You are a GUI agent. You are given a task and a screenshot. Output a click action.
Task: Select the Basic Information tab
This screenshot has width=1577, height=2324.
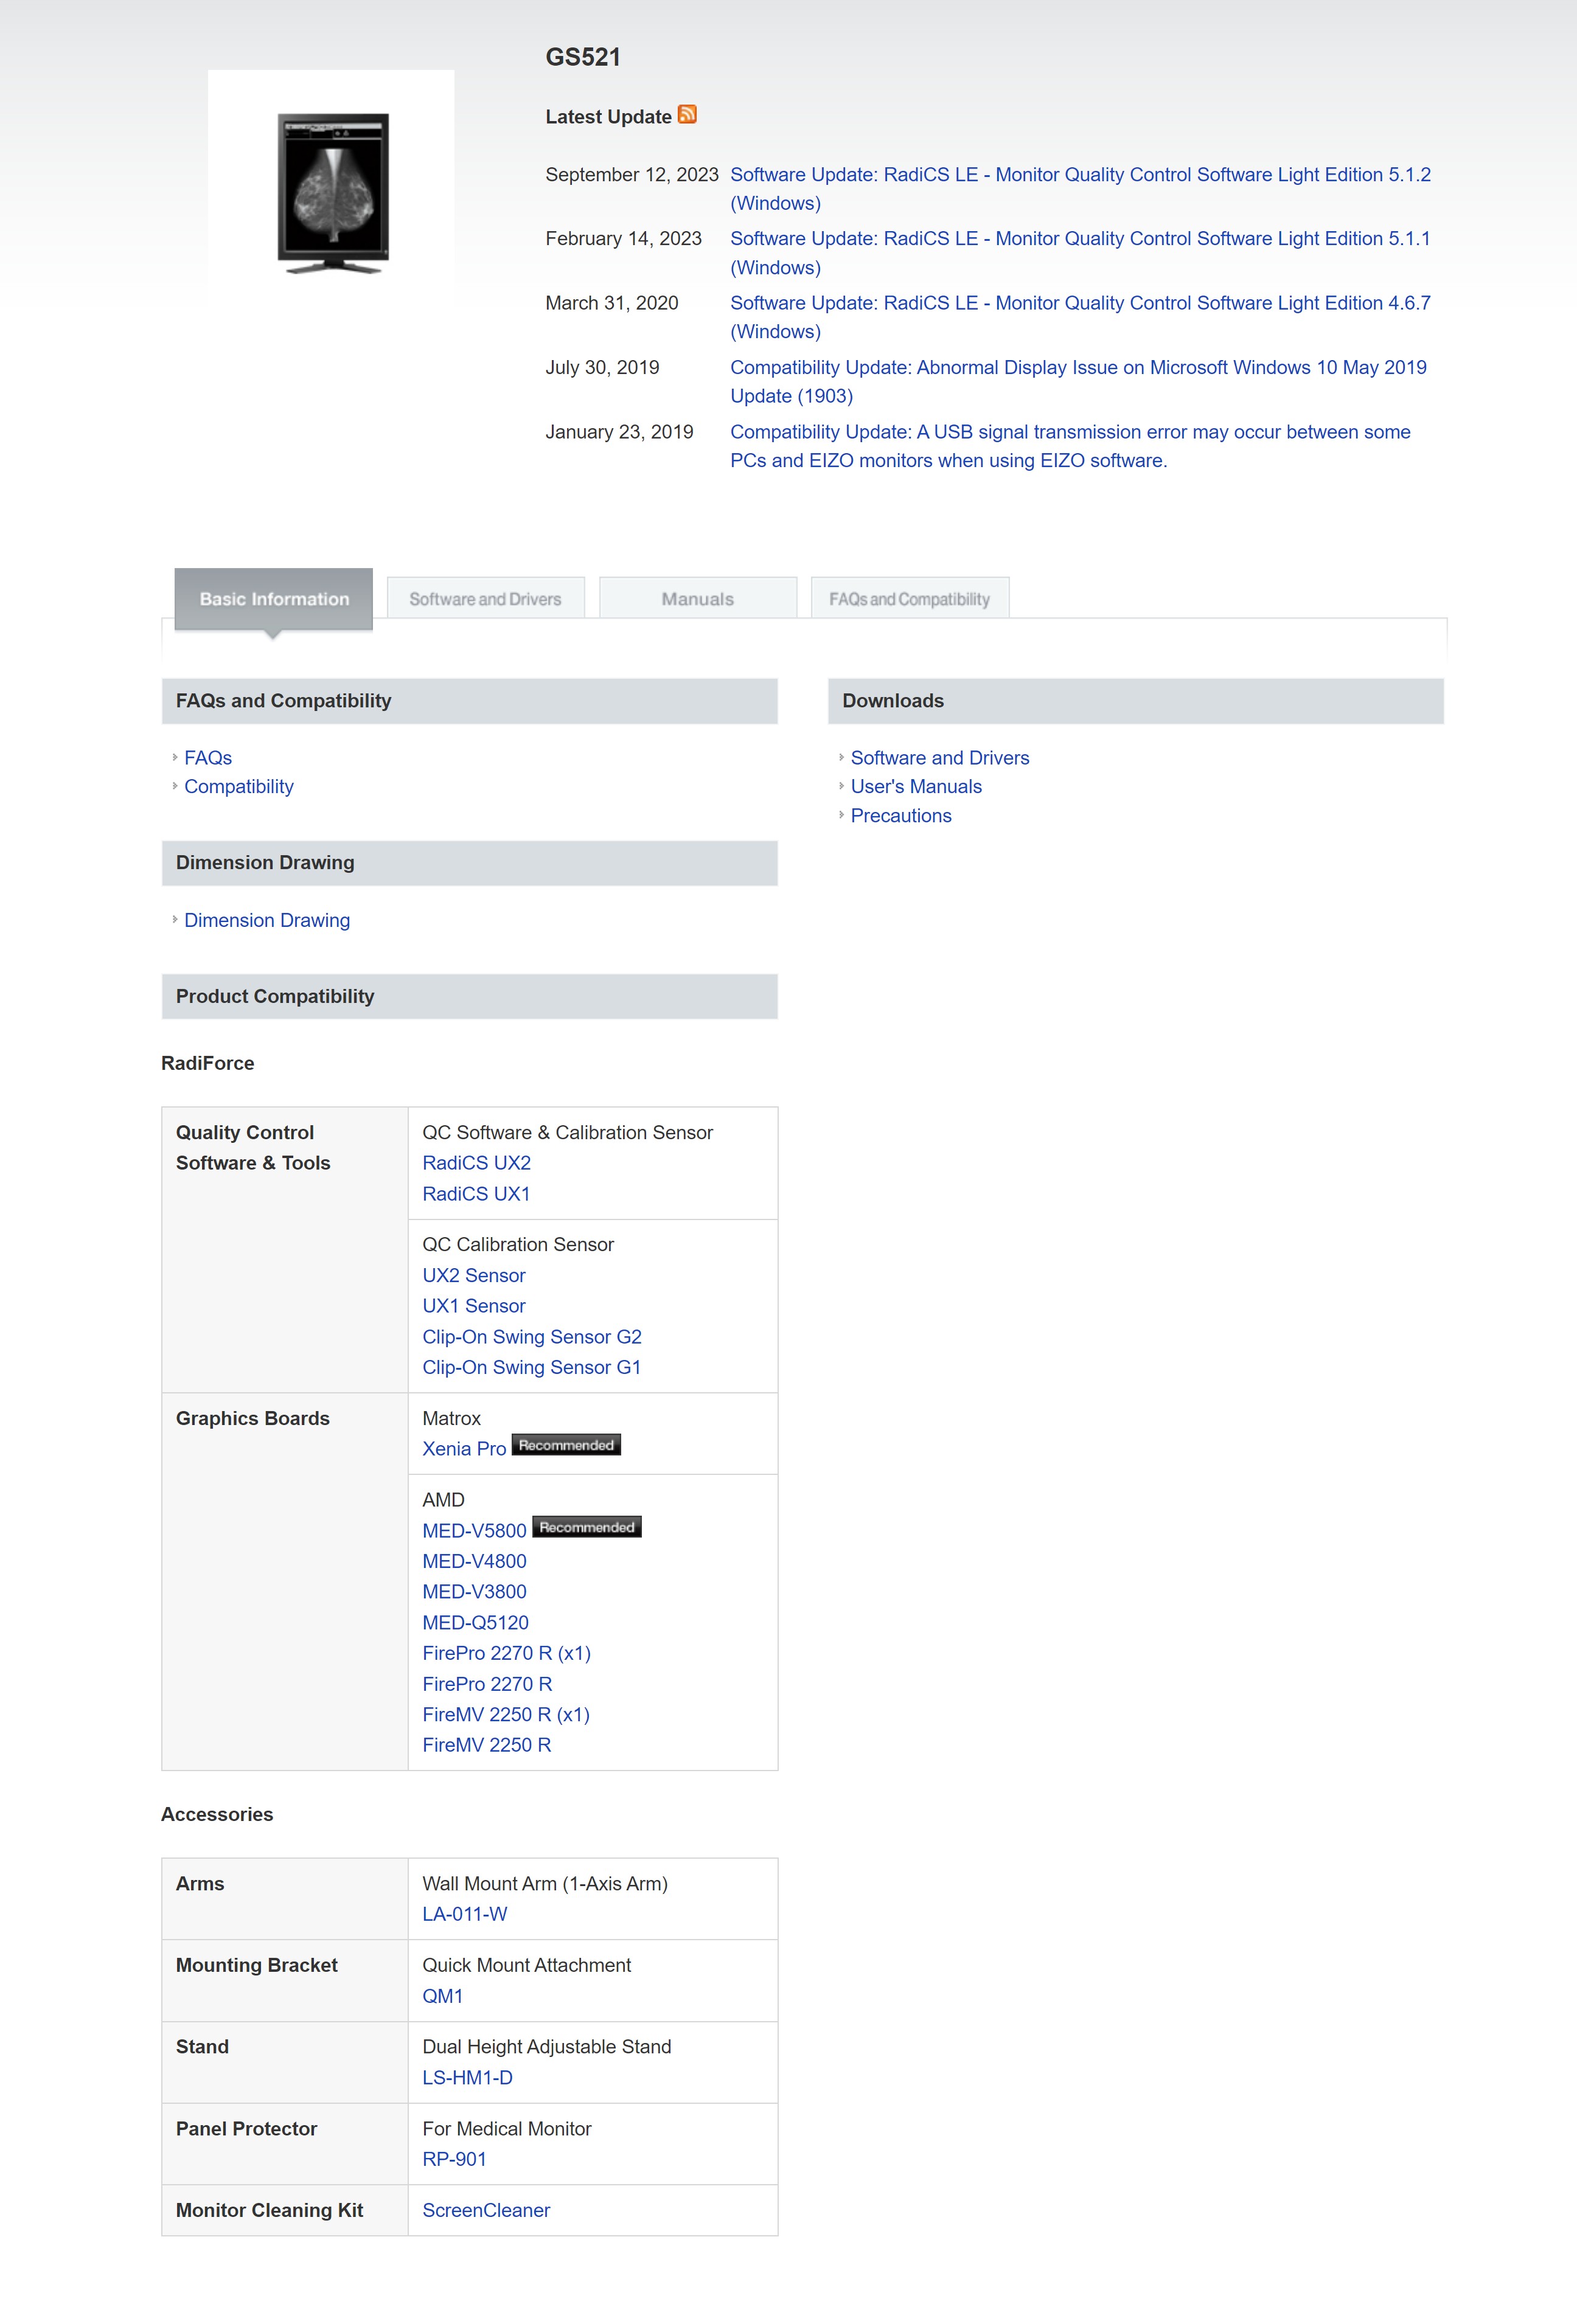point(274,599)
